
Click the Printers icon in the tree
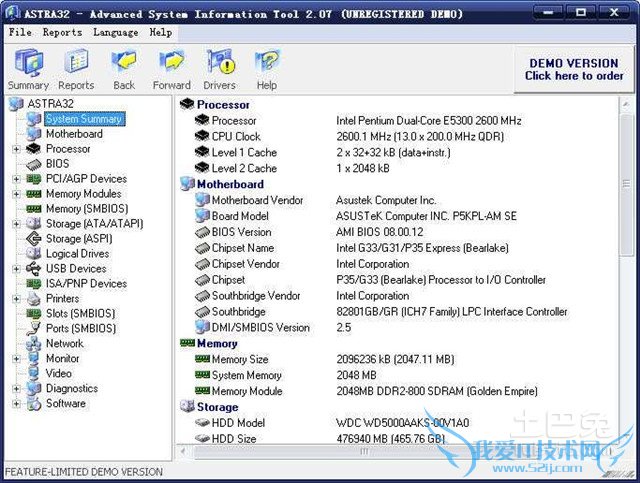[33, 298]
